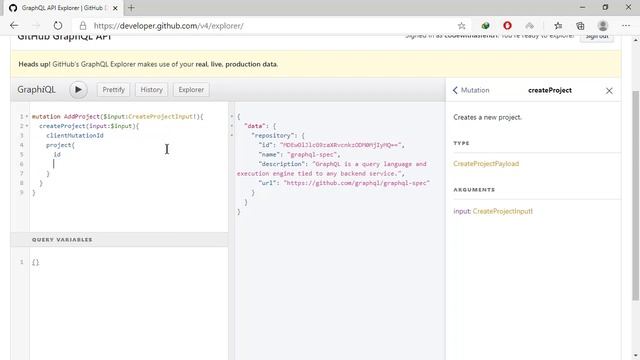Close the GraphQL API Explorer tab

(115, 8)
